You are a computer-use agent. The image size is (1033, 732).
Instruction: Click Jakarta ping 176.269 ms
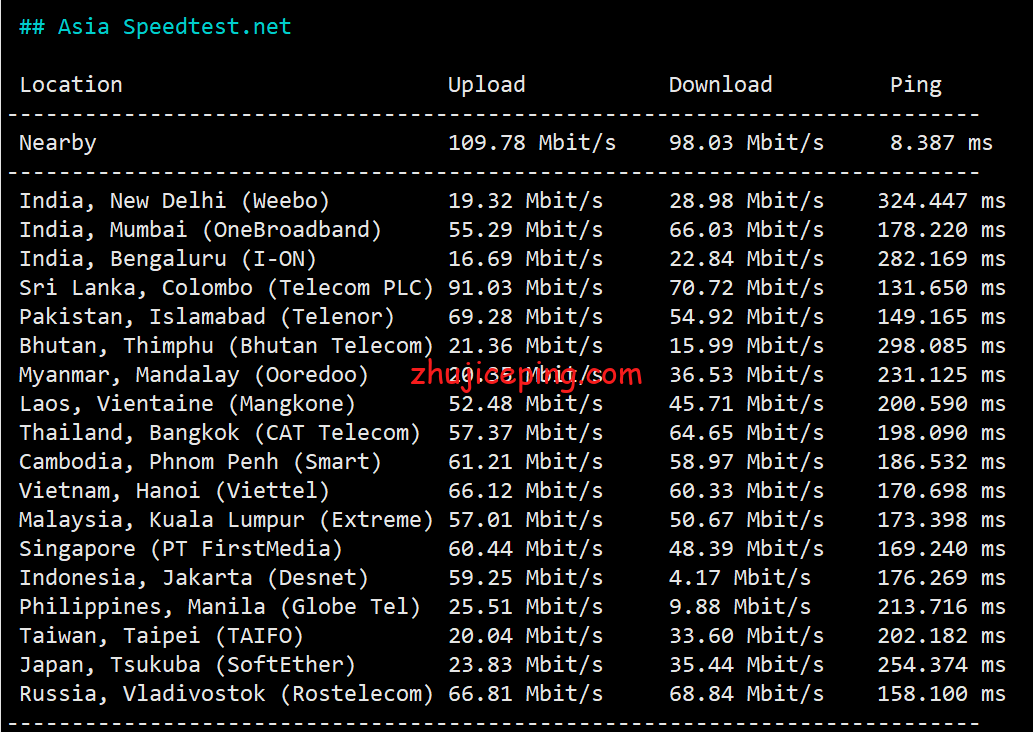click(x=941, y=578)
